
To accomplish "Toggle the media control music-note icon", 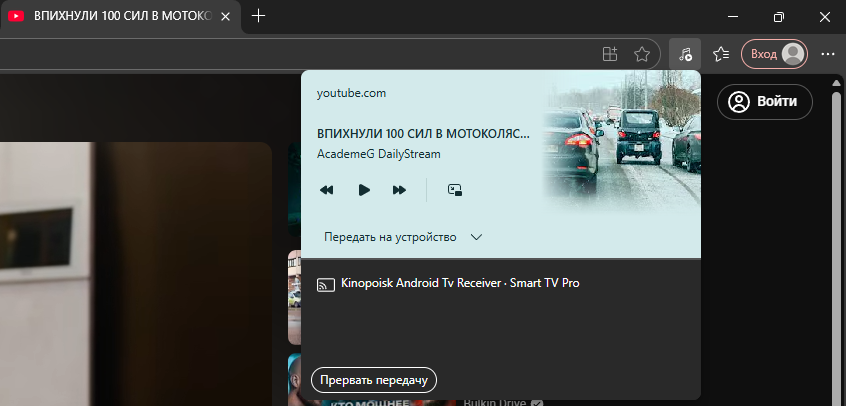I will [684, 54].
